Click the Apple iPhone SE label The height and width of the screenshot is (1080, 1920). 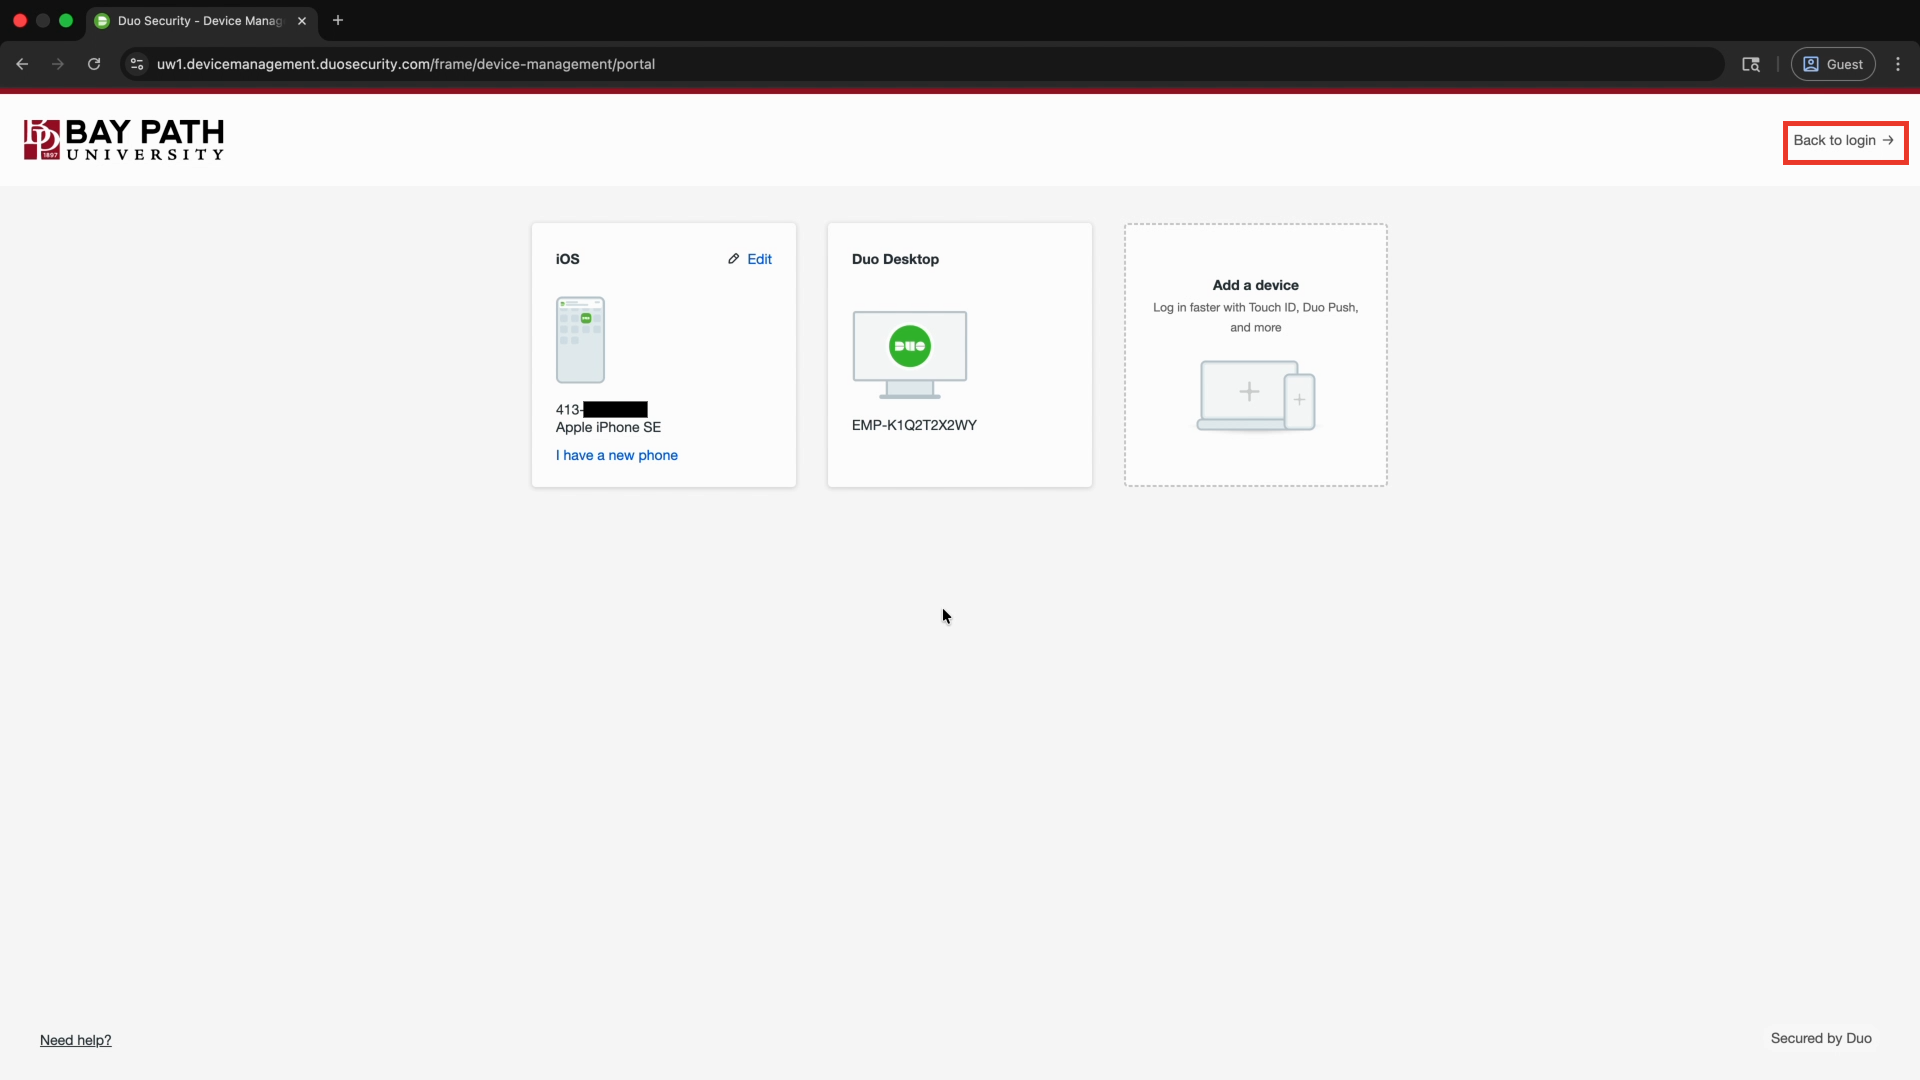click(608, 427)
